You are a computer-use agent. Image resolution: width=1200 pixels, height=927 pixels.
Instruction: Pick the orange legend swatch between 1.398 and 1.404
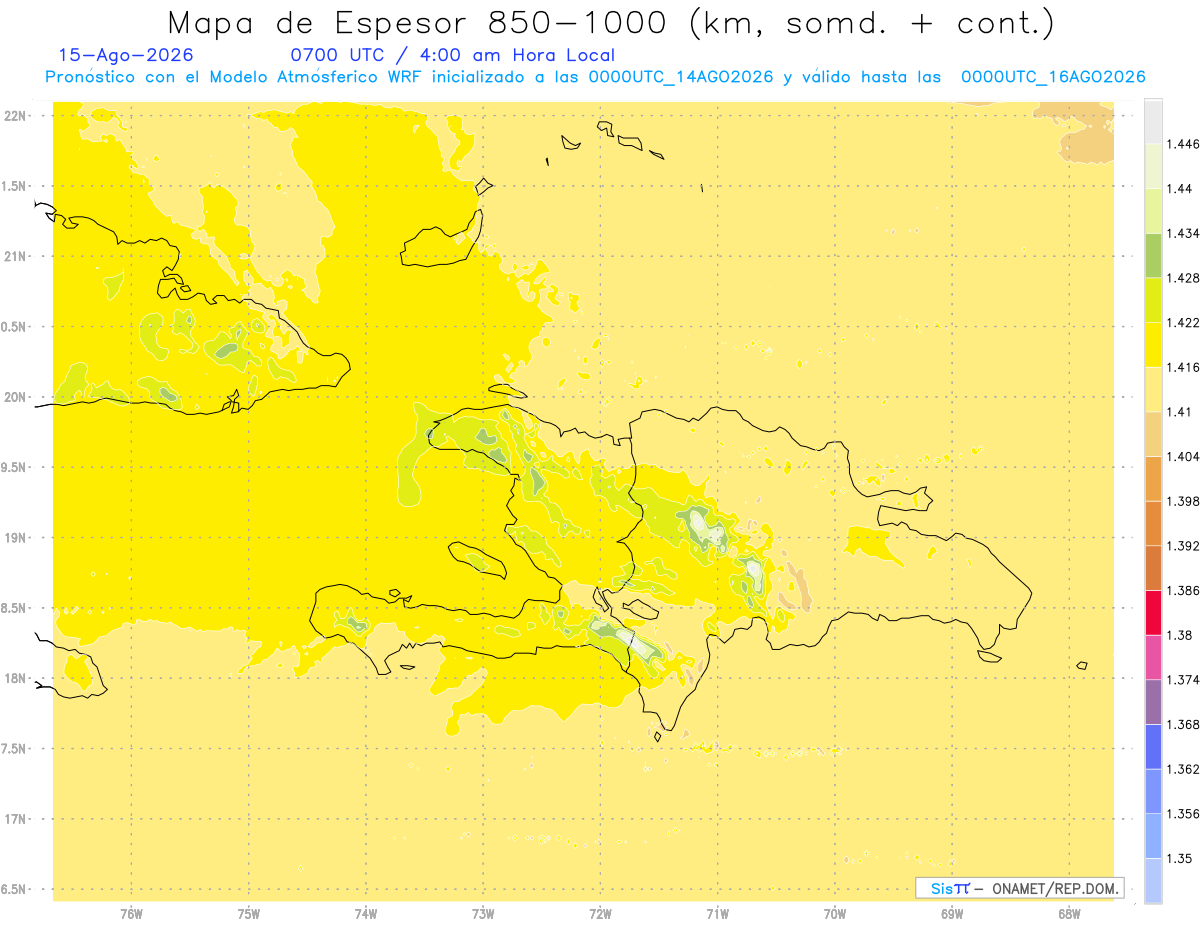point(1153,479)
